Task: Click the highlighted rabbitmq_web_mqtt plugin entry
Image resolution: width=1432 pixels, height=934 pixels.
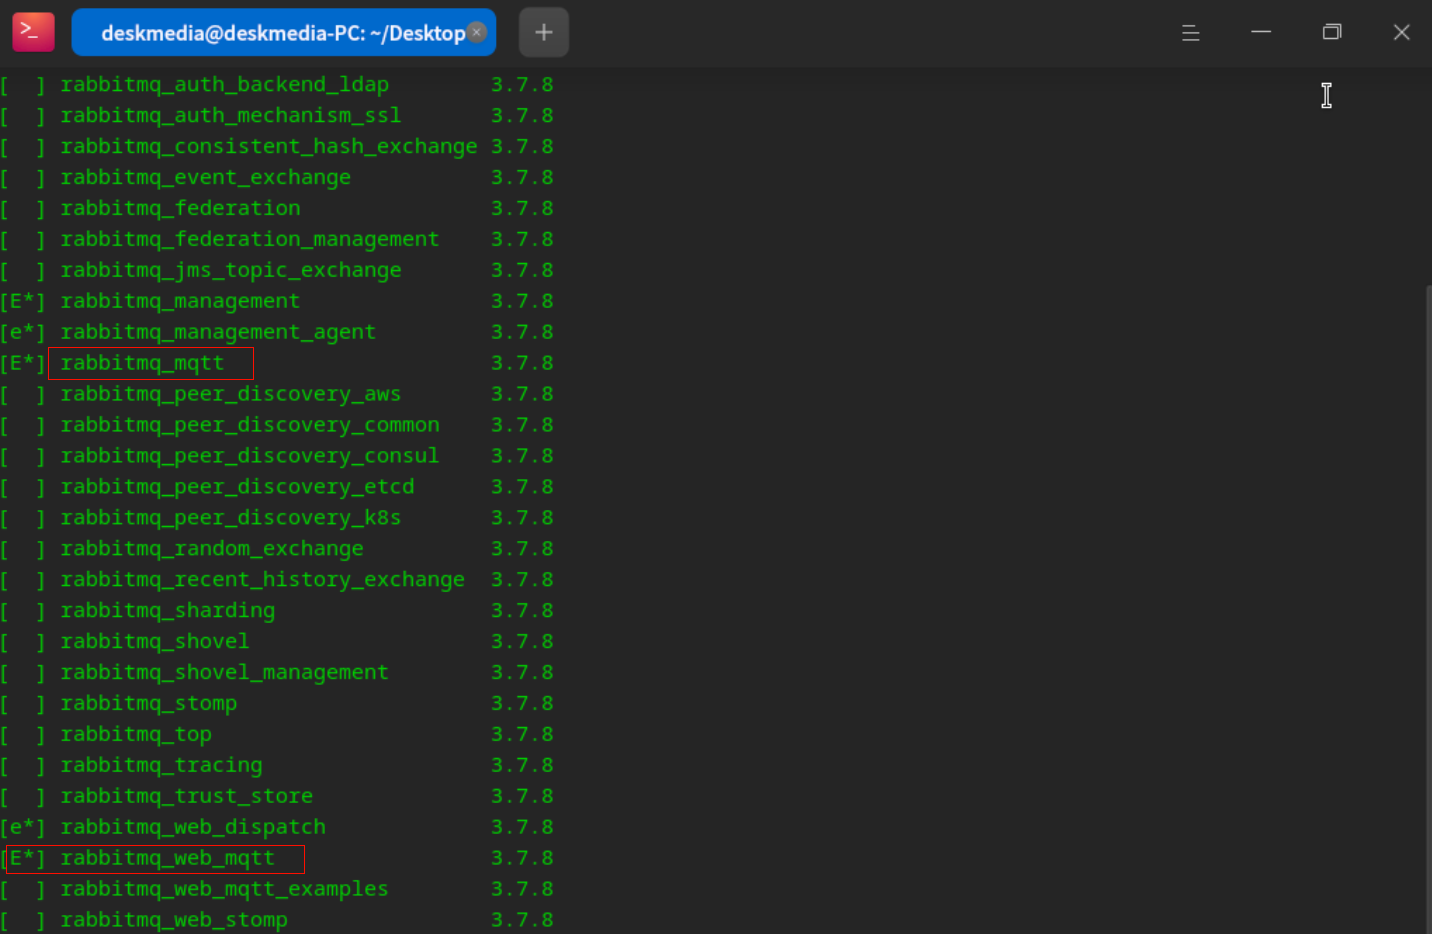Action: pyautogui.click(x=155, y=858)
